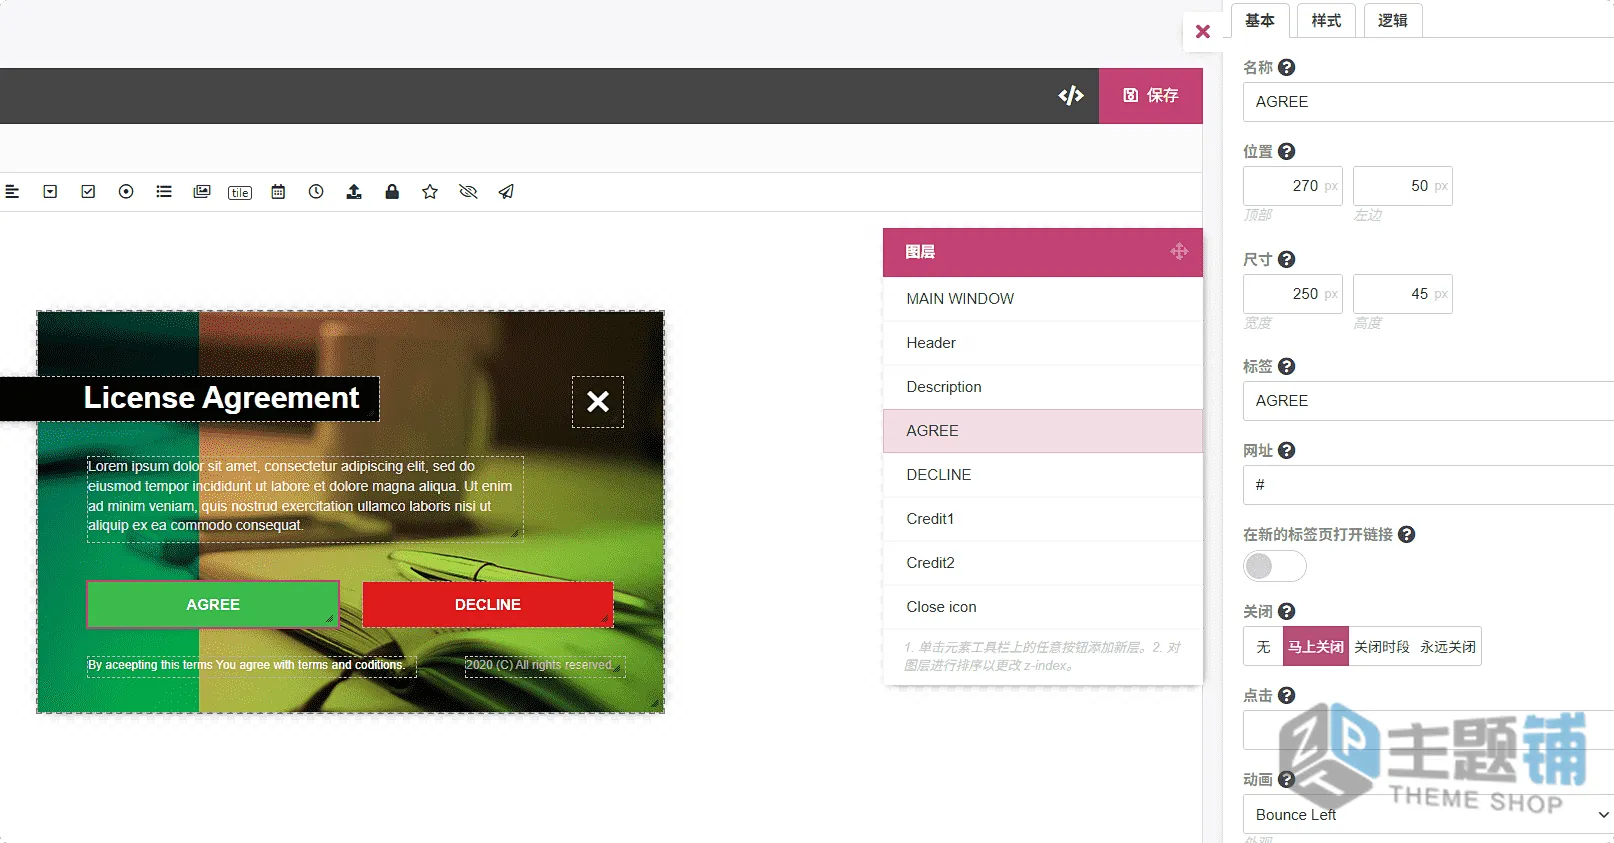Edit the label input showing AGREE
This screenshot has width=1614, height=843.
[x=1428, y=401]
